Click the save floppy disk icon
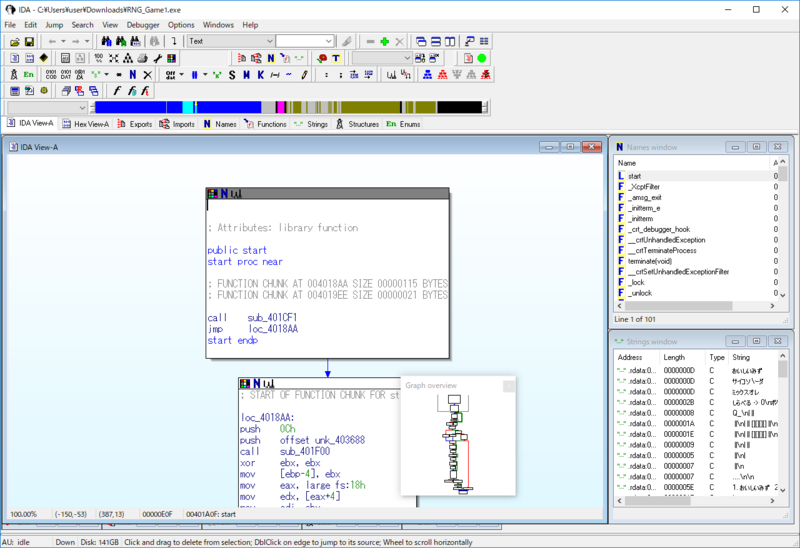This screenshot has height=548, width=800. [29, 41]
